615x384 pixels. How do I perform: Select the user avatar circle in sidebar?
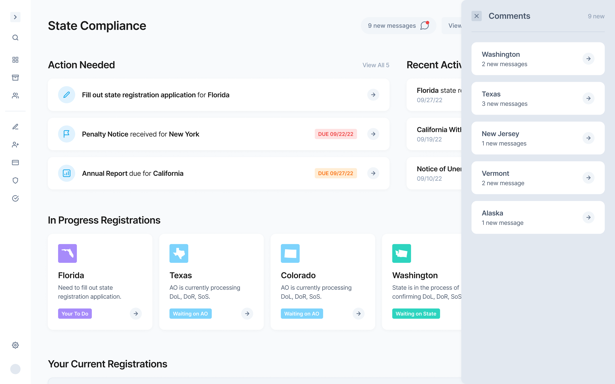15,369
